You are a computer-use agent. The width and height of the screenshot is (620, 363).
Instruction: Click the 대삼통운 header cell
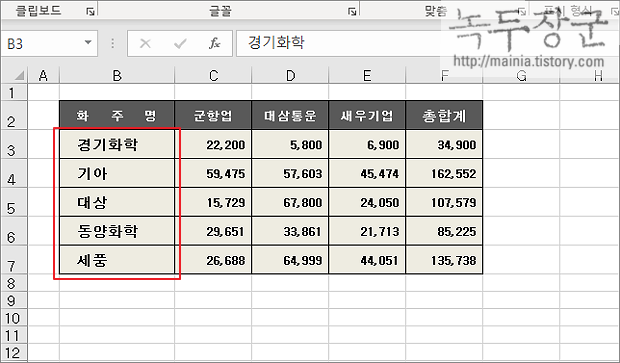pyautogui.click(x=290, y=115)
